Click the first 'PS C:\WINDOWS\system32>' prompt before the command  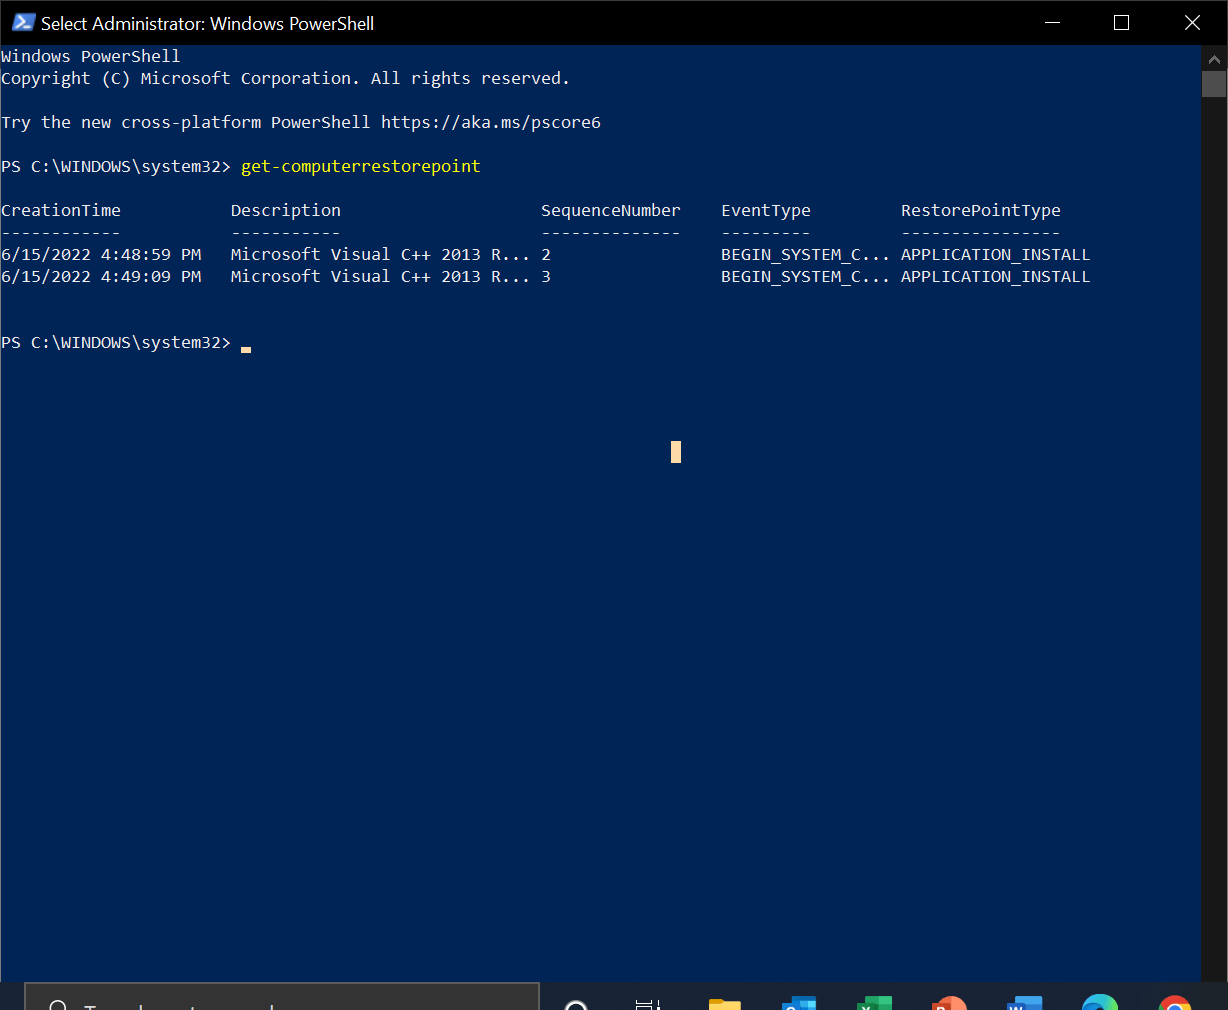(x=116, y=167)
